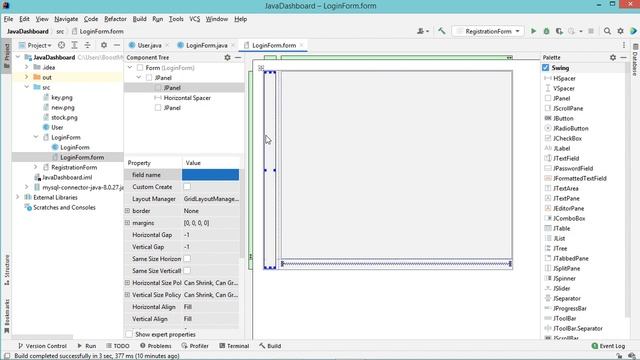Image resolution: width=640 pixels, height=360 pixels.
Task: Open Project panel options gear
Action: [x=104, y=45]
